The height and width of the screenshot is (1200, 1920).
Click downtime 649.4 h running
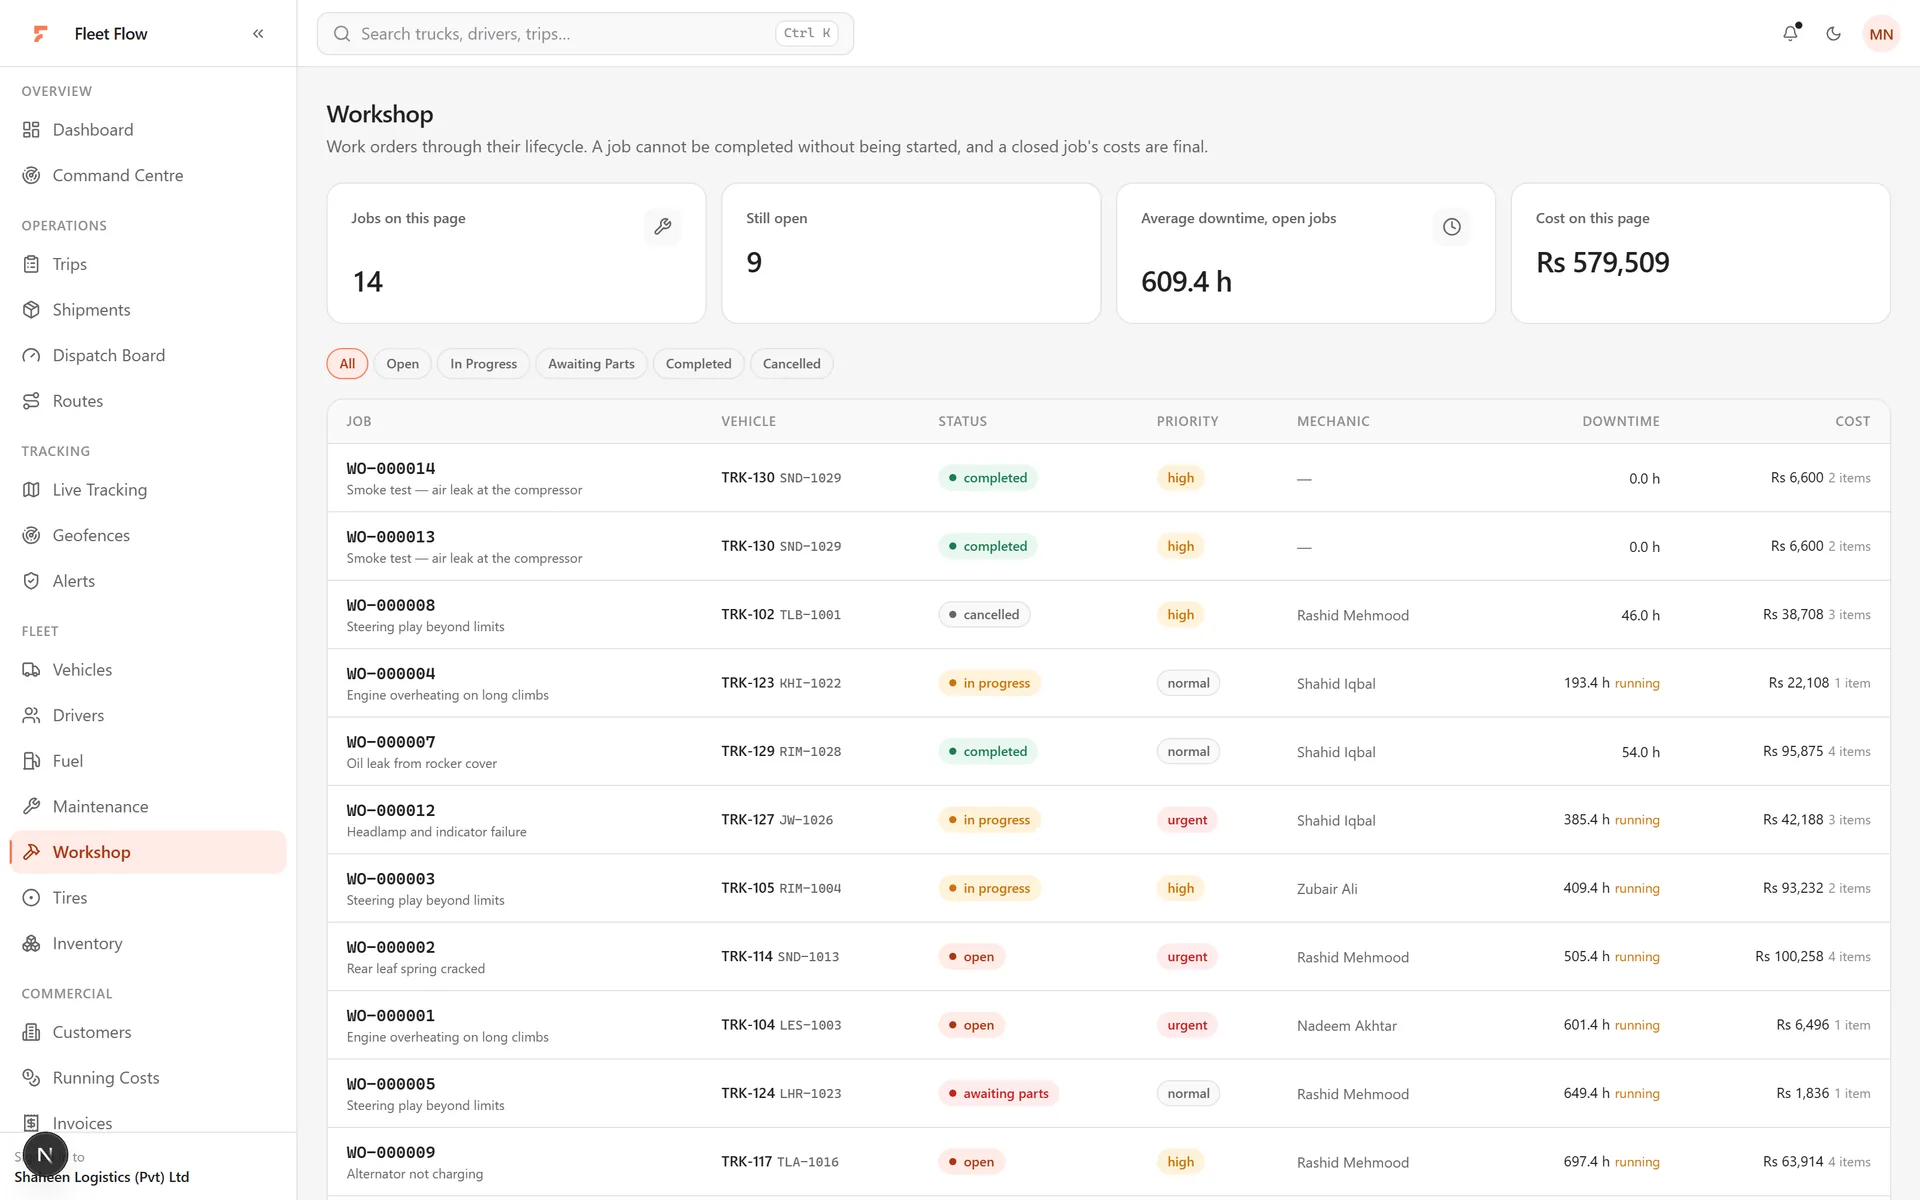click(x=1612, y=1094)
